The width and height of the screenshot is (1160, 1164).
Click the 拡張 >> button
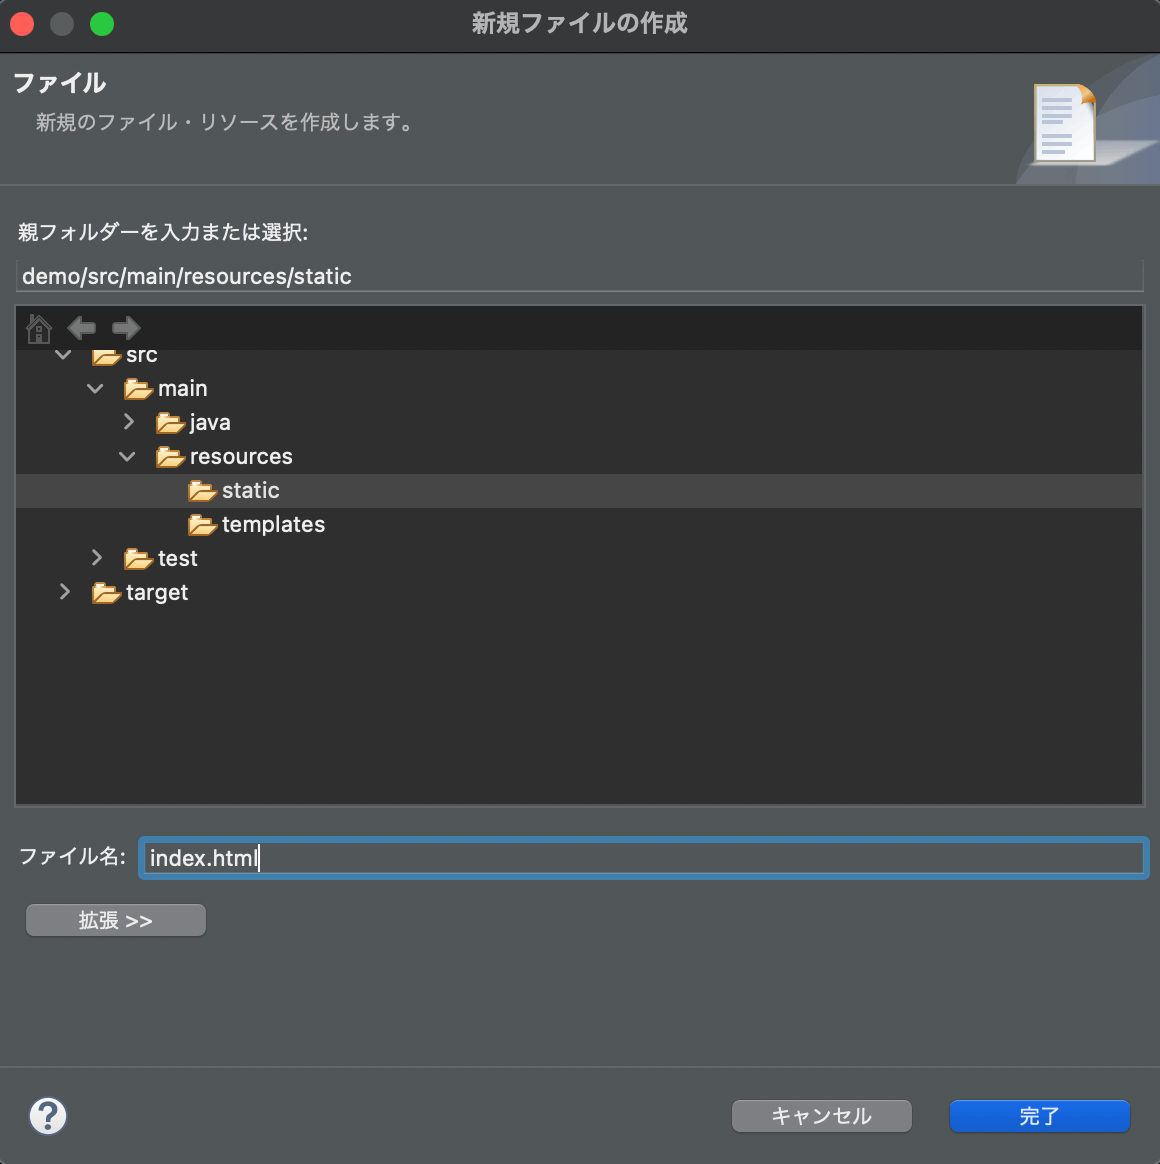coord(116,921)
